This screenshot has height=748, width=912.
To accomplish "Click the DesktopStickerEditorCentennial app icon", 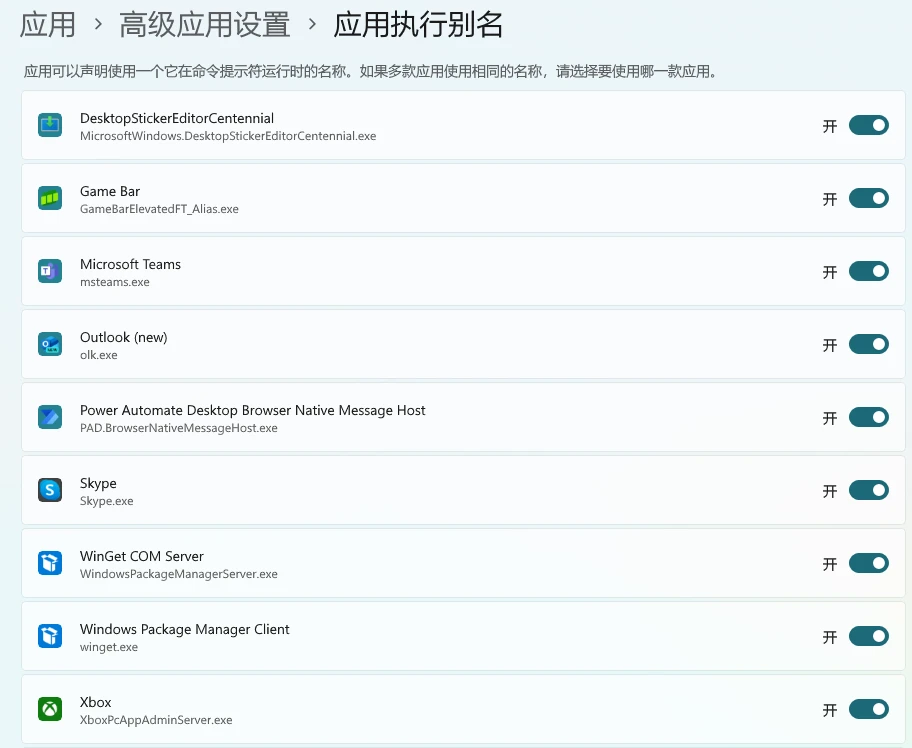I will click(50, 125).
